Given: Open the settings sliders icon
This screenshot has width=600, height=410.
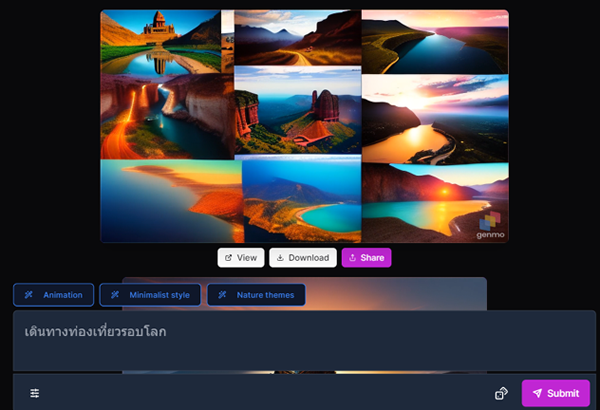Looking at the screenshot, I should [35, 393].
